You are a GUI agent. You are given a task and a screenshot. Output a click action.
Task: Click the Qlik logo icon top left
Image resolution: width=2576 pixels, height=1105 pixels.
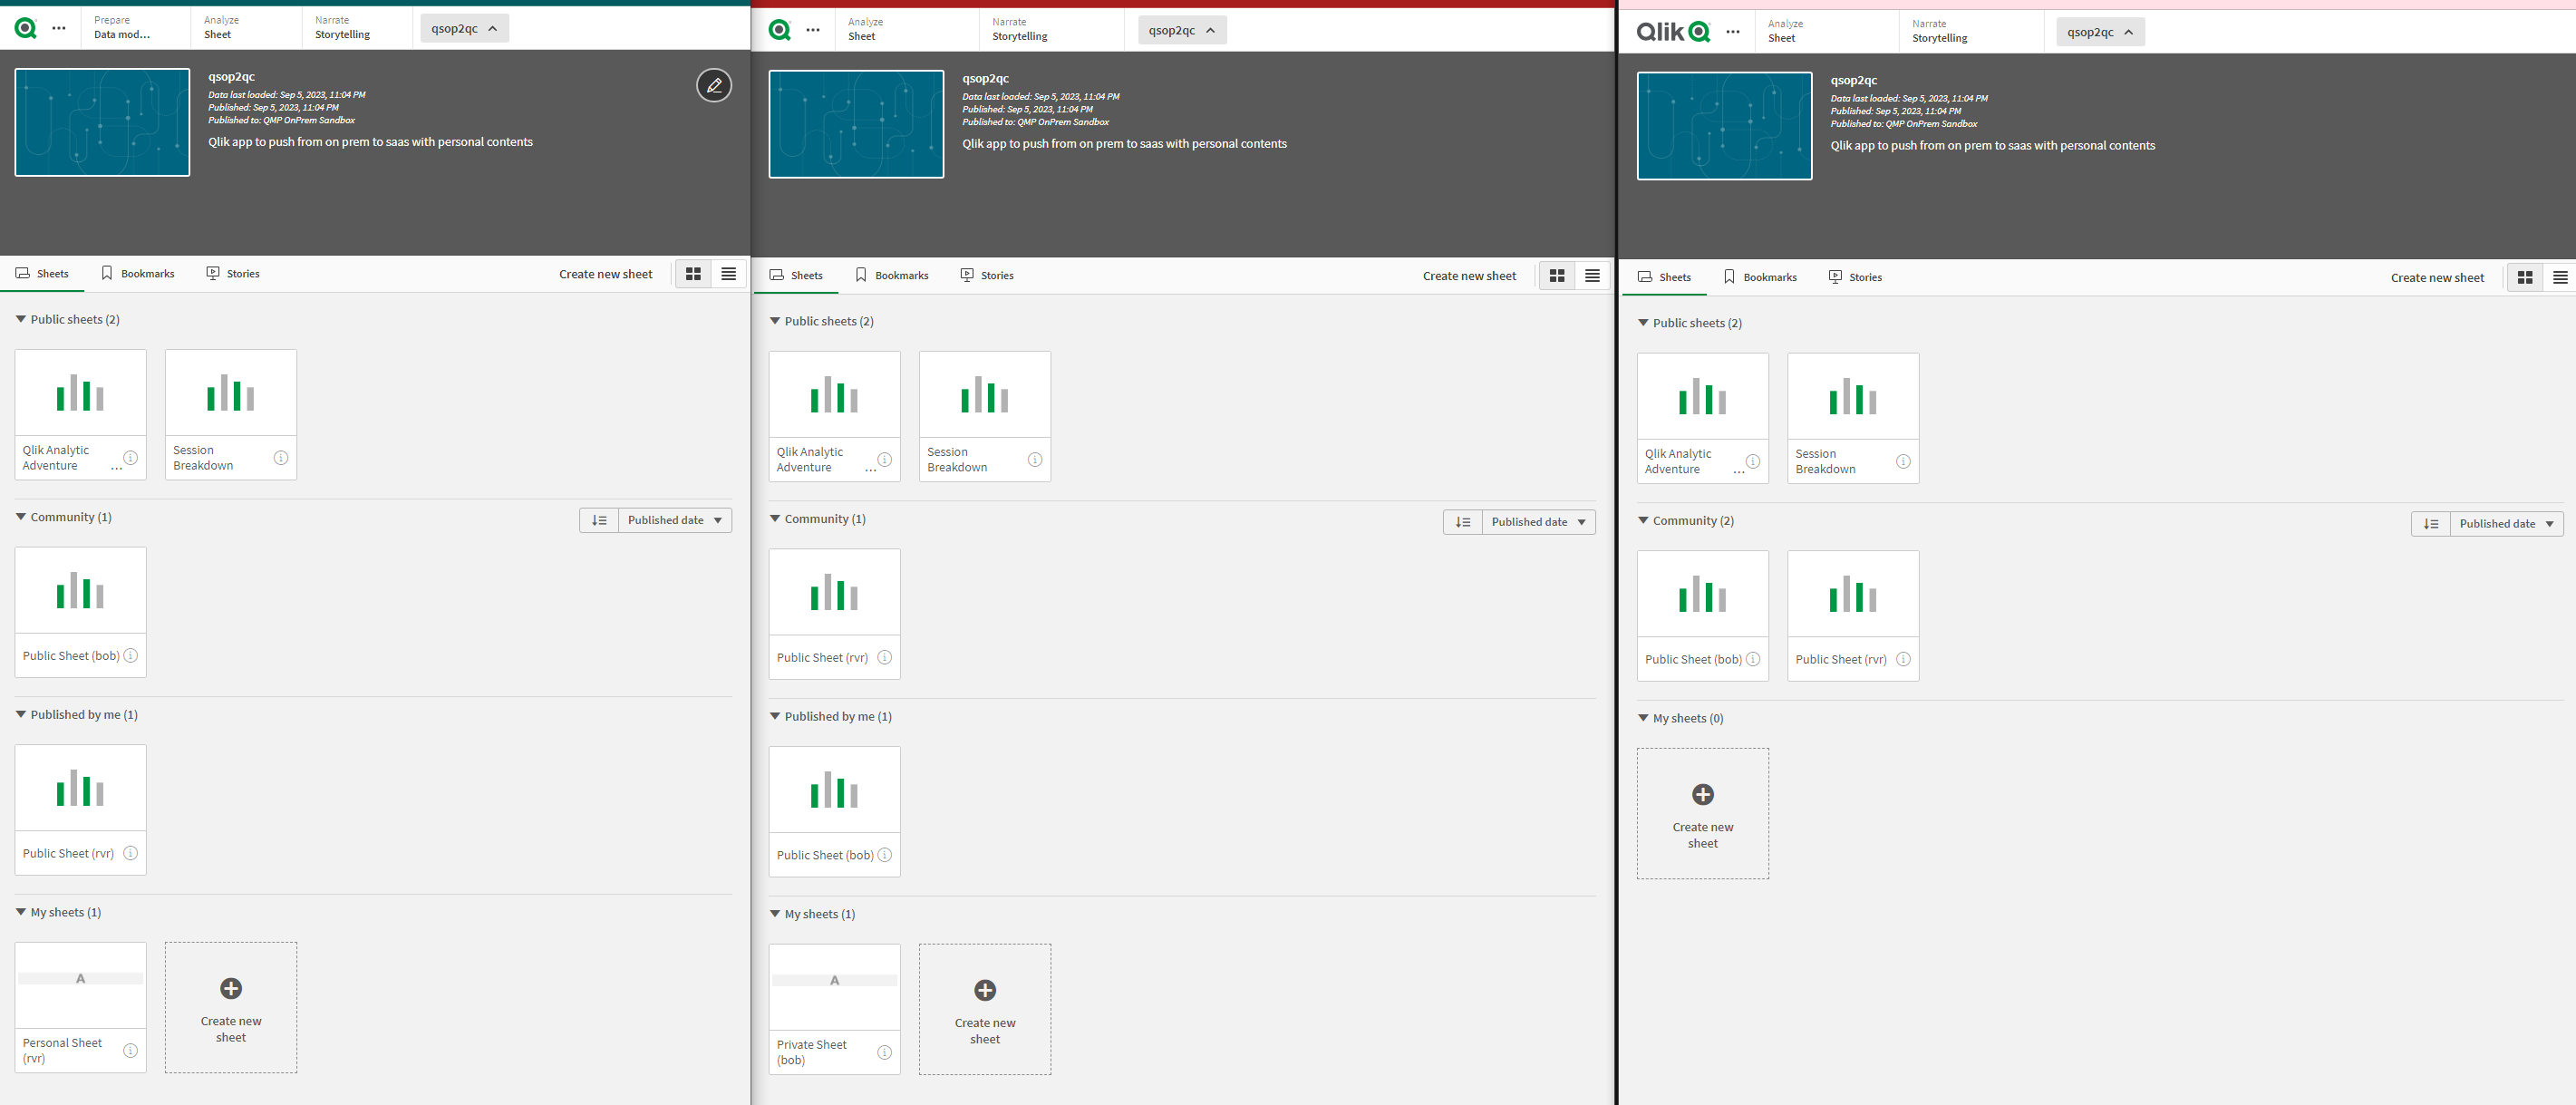(x=24, y=28)
